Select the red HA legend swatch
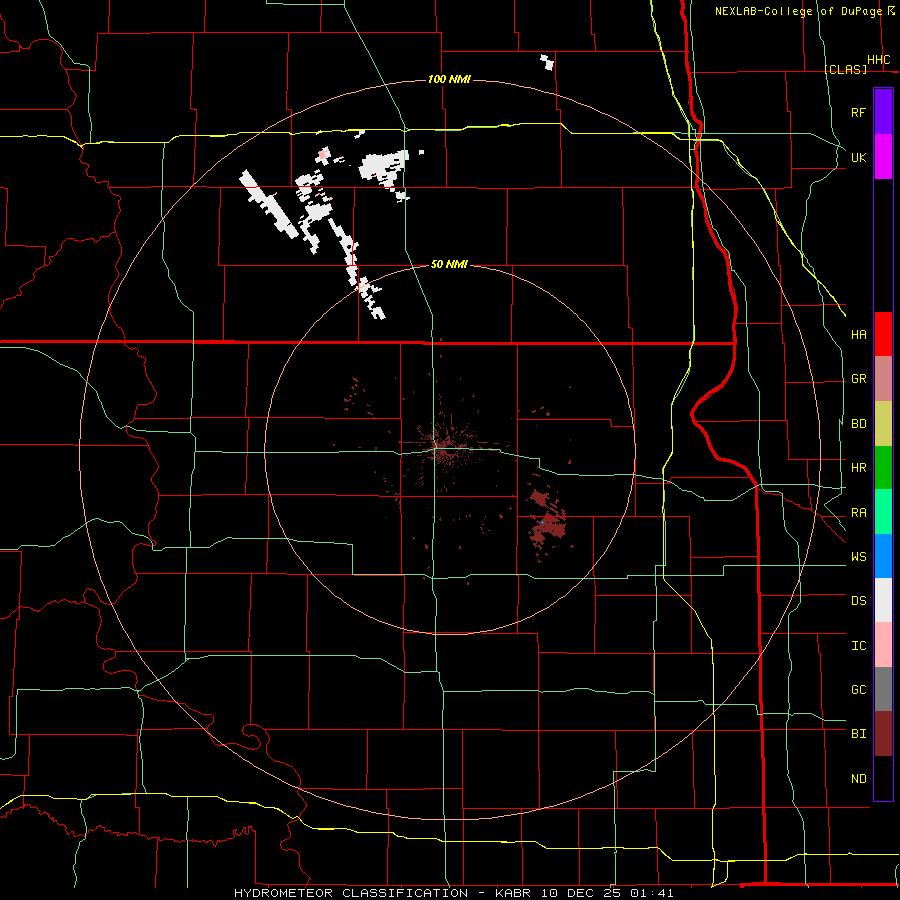This screenshot has height=900, width=900. (883, 334)
